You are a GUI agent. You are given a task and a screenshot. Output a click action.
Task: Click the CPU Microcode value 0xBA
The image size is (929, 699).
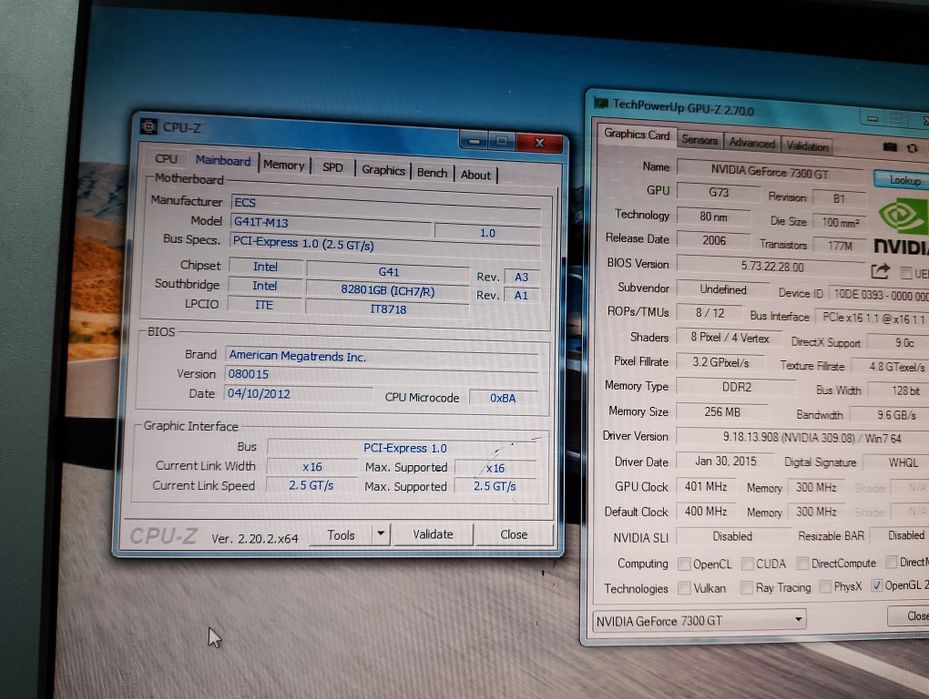tap(502, 398)
